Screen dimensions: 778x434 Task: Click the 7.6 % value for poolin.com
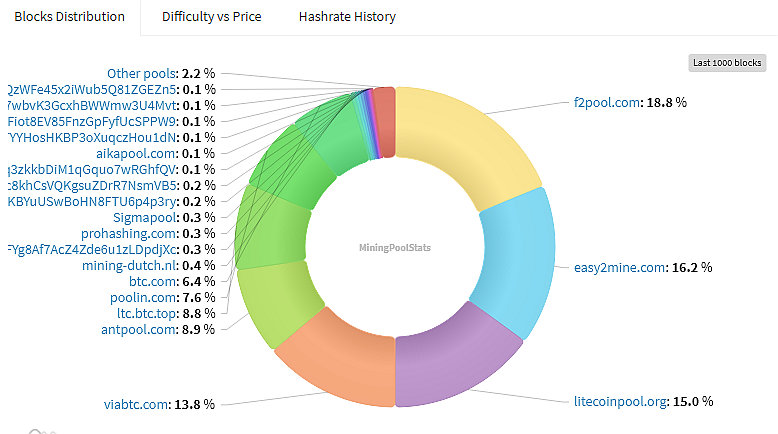coord(199,298)
